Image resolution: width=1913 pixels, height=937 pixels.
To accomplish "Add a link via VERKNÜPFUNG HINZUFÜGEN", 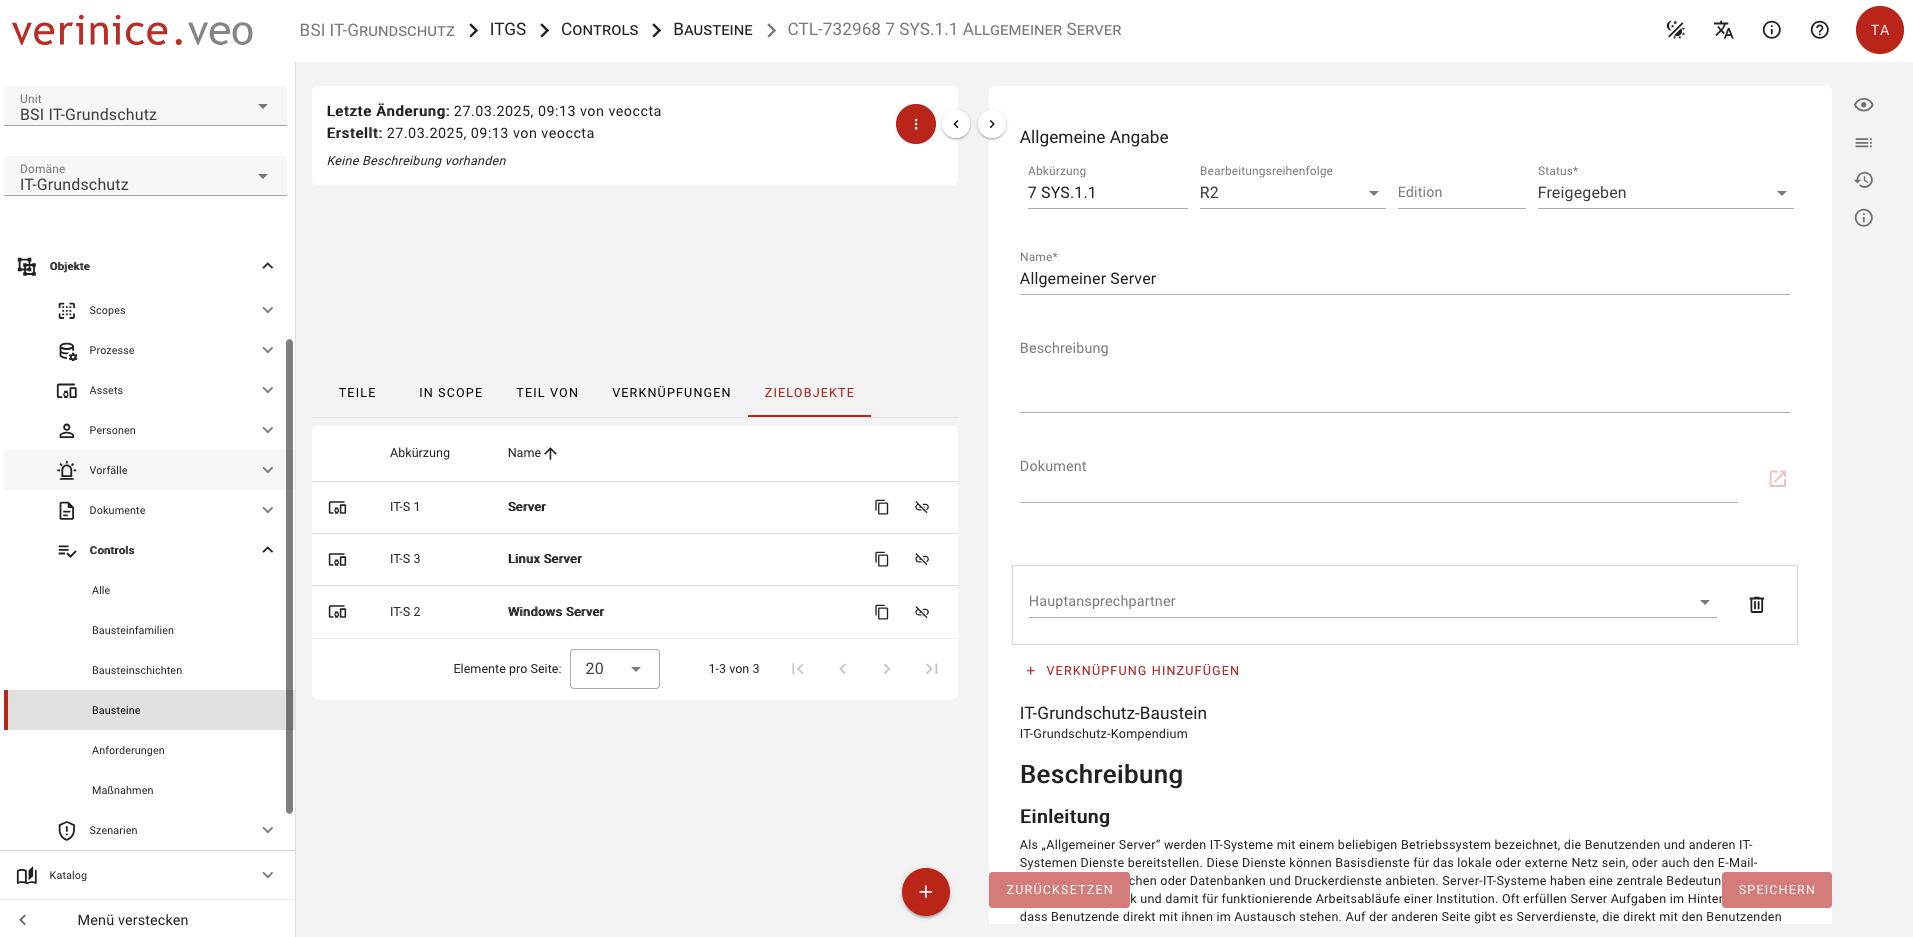I will [x=1132, y=670].
